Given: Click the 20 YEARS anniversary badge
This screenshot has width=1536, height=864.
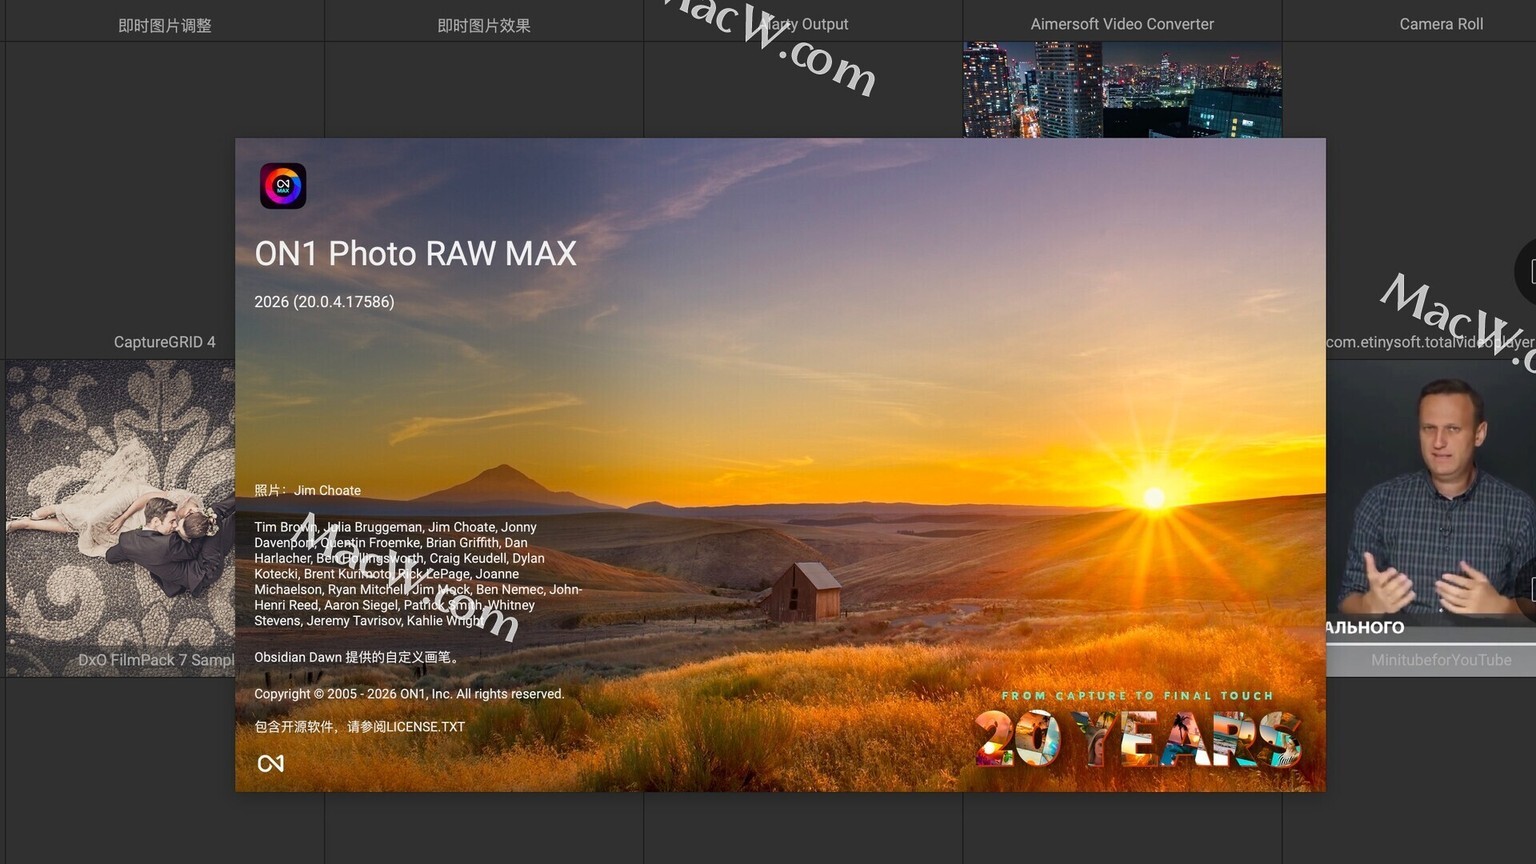Looking at the screenshot, I should [1138, 739].
